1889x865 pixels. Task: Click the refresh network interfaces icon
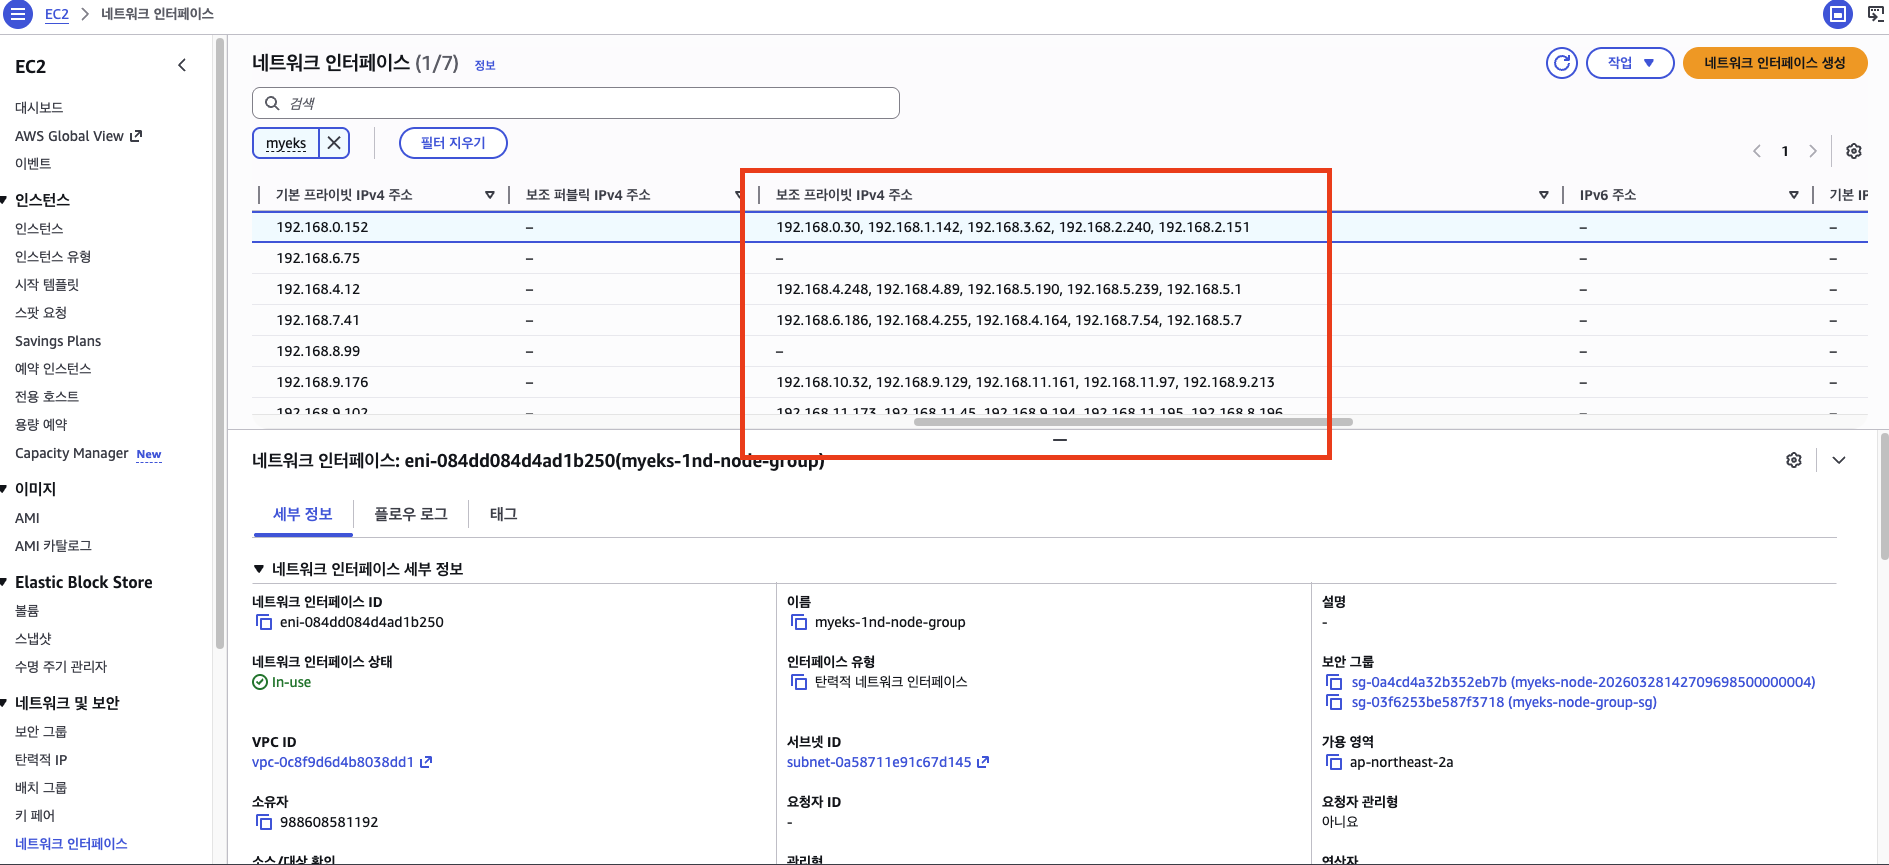pos(1561,63)
